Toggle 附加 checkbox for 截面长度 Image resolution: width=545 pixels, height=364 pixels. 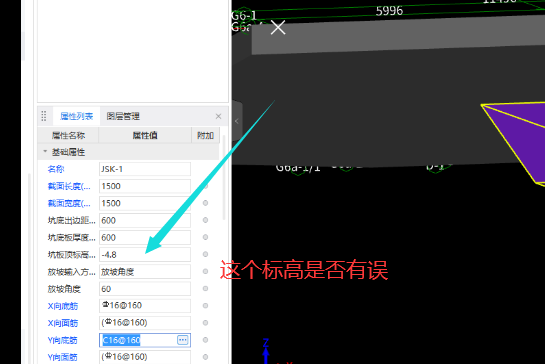[x=205, y=186]
